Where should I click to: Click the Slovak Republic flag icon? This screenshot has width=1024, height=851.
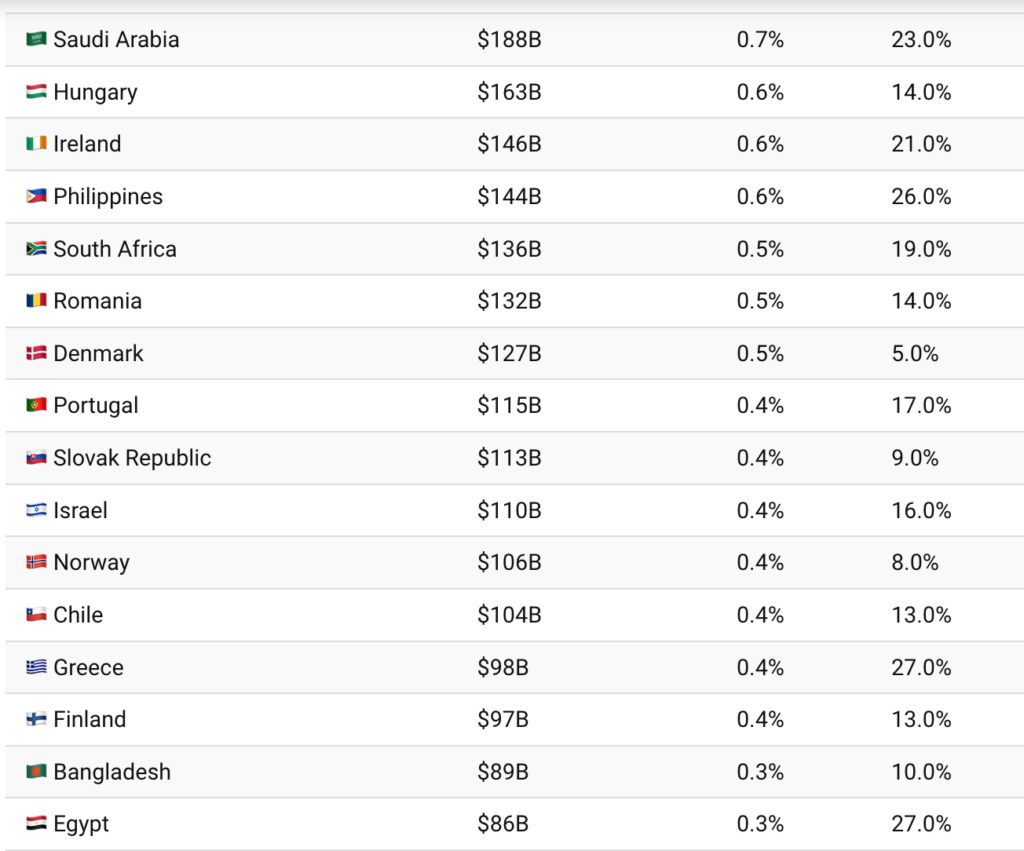click(36, 458)
